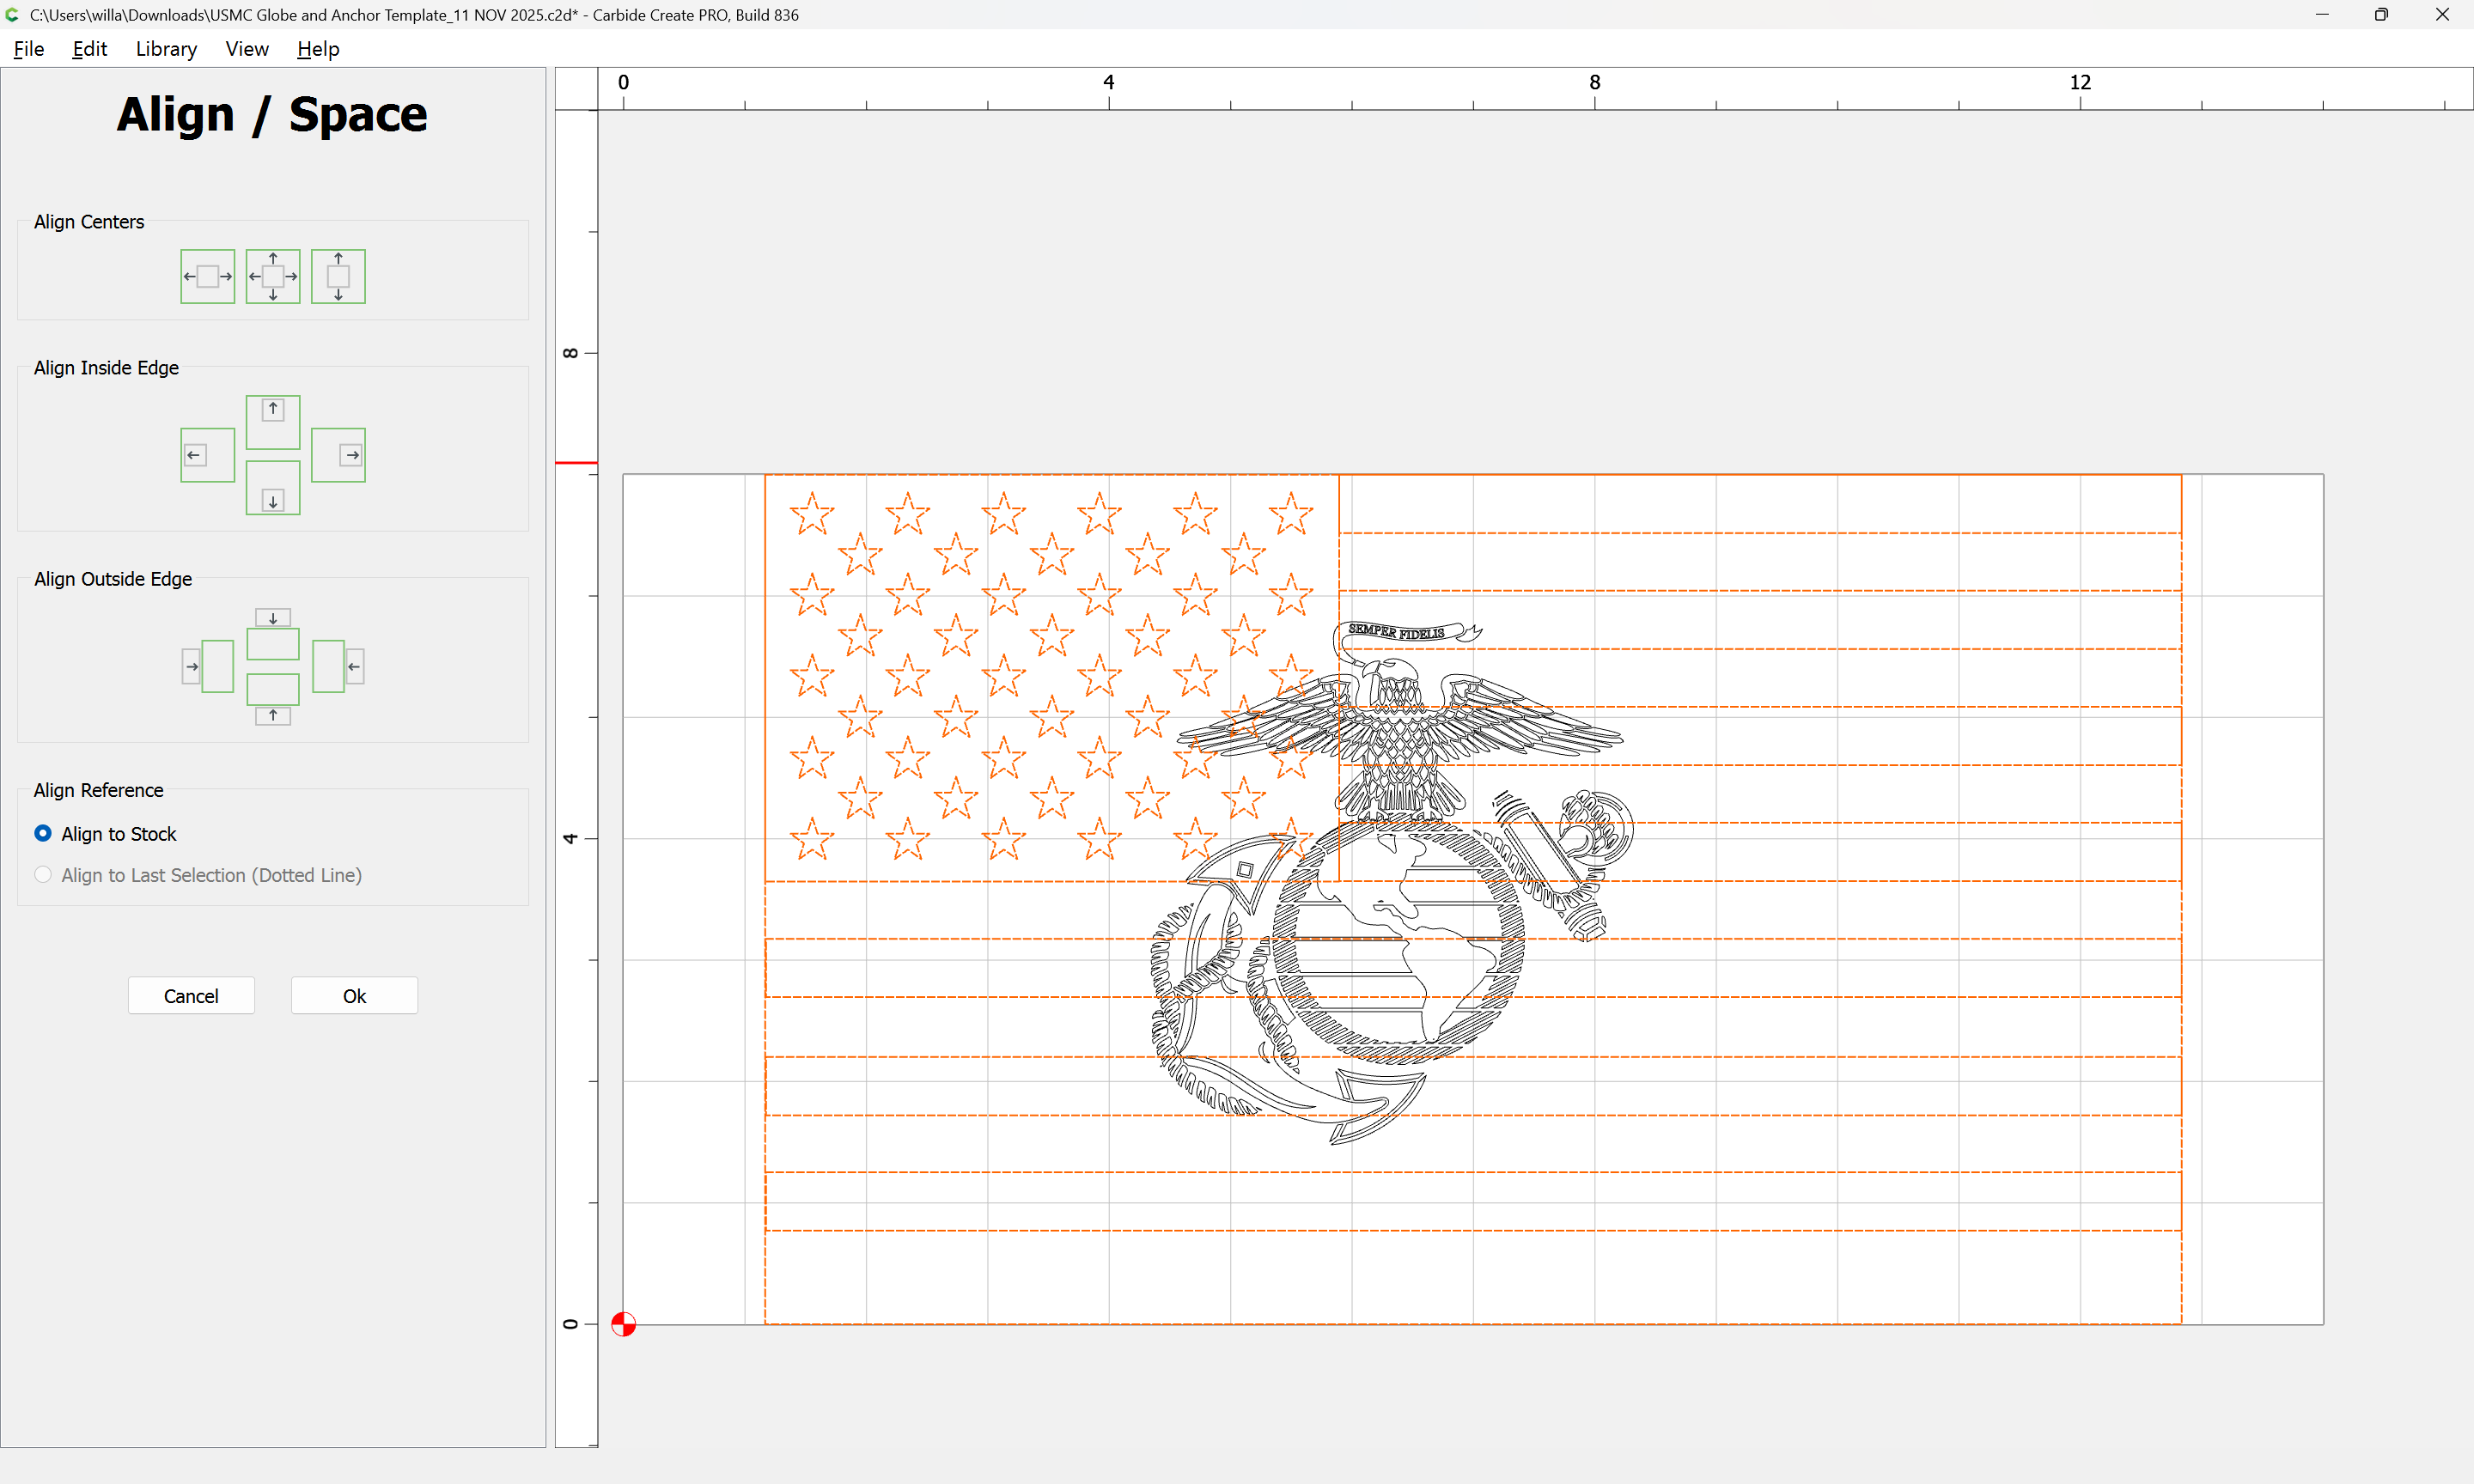Align outside bottom edge icon

click(273, 699)
